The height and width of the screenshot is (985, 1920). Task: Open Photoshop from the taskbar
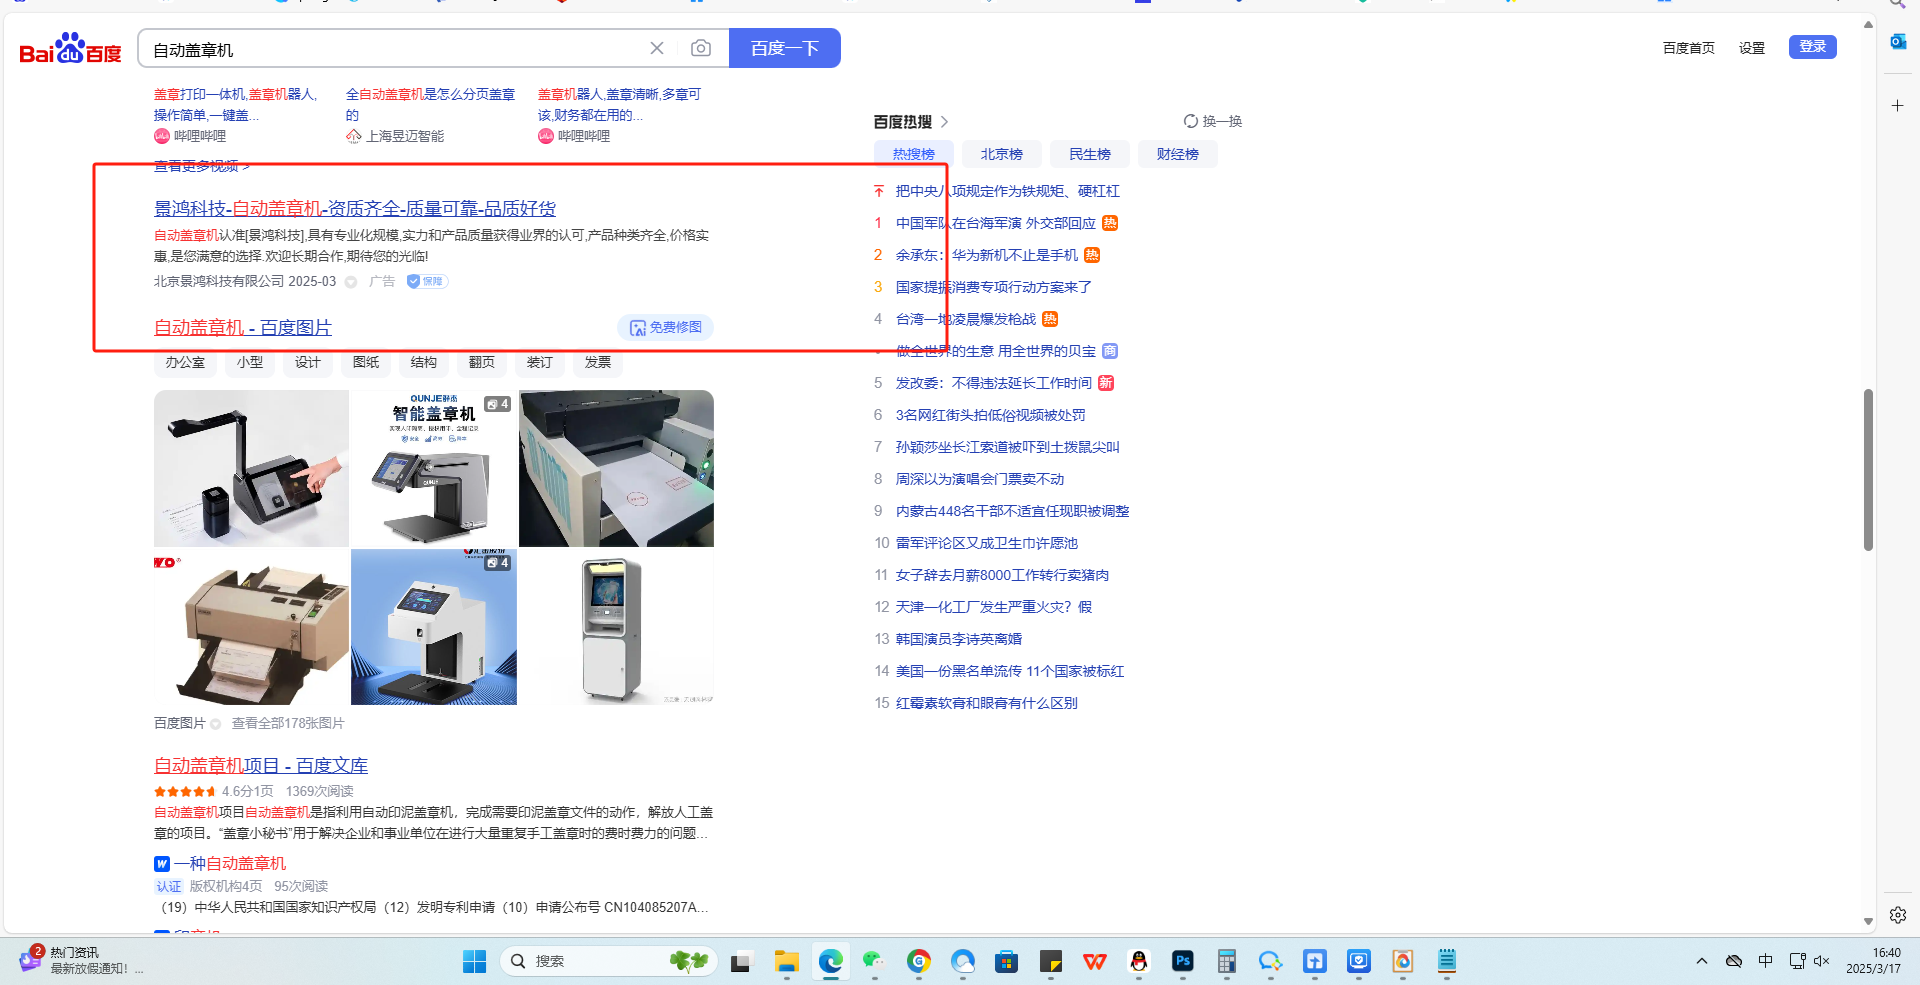(x=1182, y=962)
